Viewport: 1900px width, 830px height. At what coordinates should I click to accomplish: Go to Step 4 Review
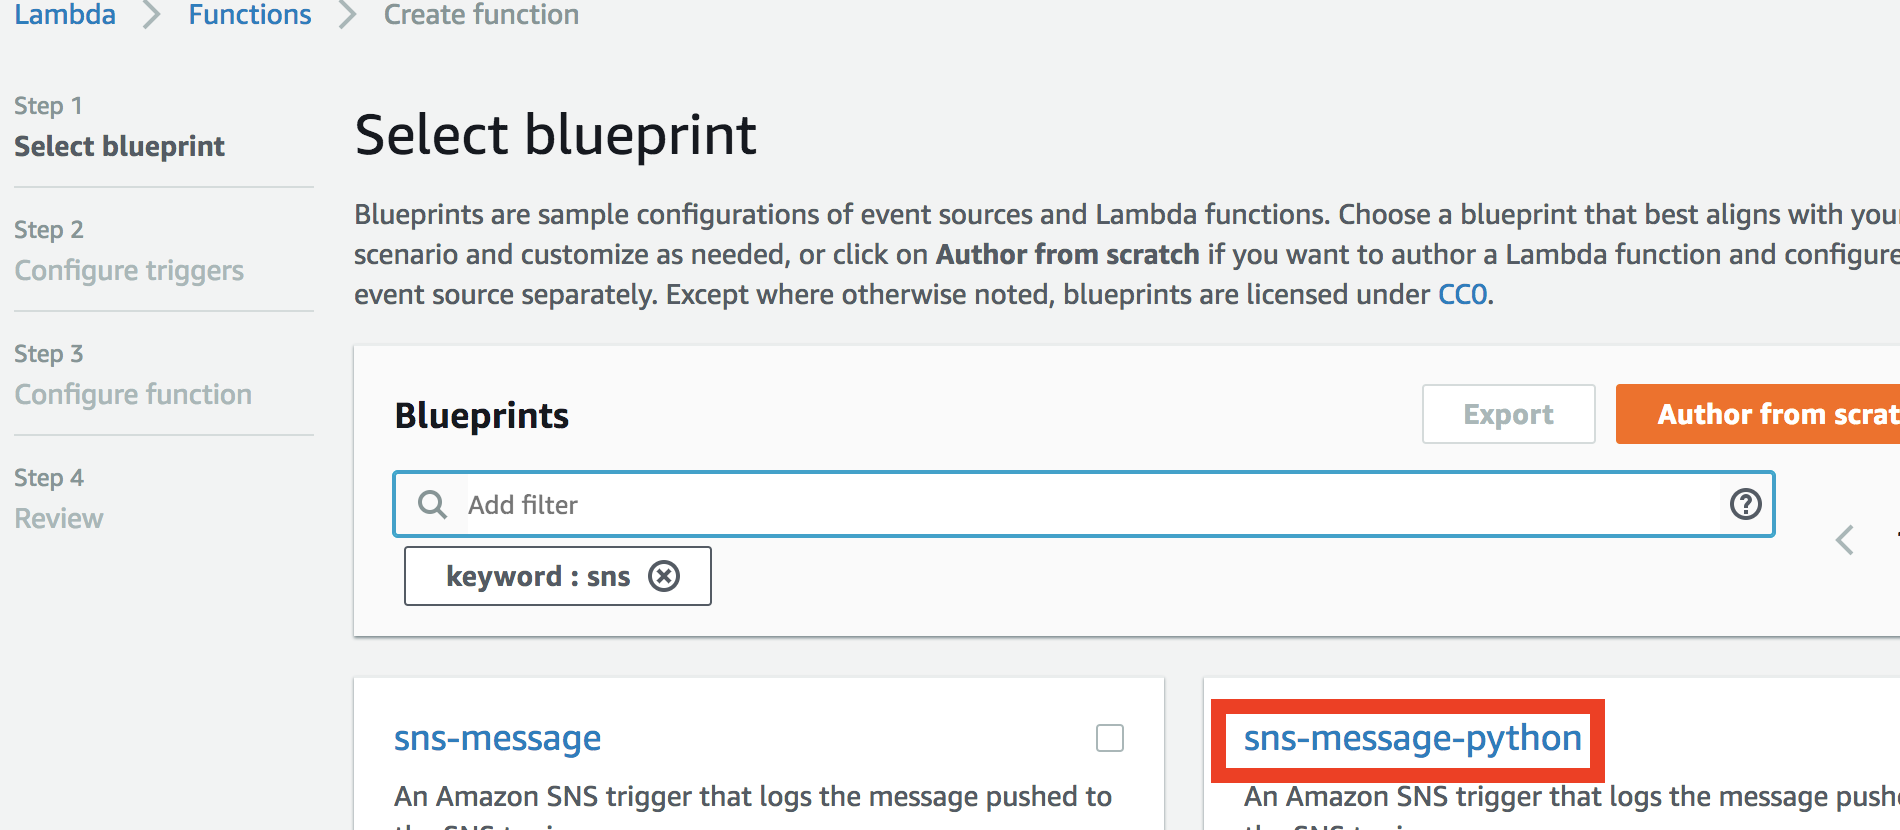pos(59,518)
